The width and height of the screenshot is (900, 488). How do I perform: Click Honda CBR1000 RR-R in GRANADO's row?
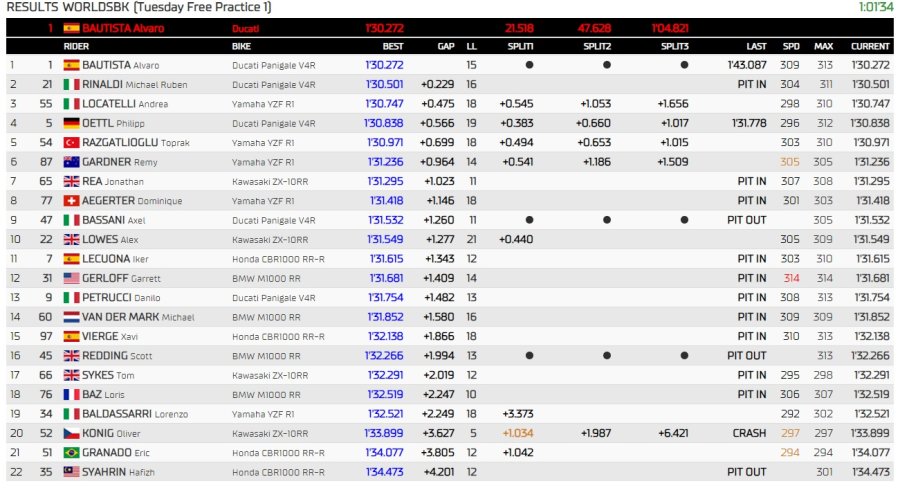(x=278, y=452)
